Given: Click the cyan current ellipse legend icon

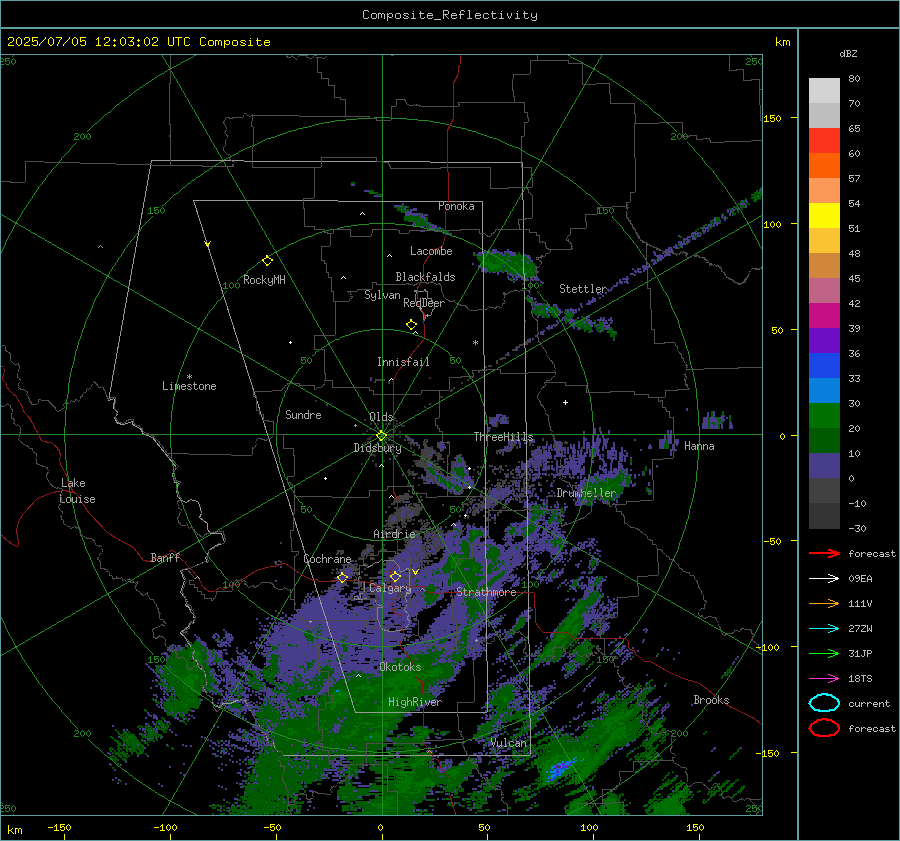Looking at the screenshot, I should [824, 703].
